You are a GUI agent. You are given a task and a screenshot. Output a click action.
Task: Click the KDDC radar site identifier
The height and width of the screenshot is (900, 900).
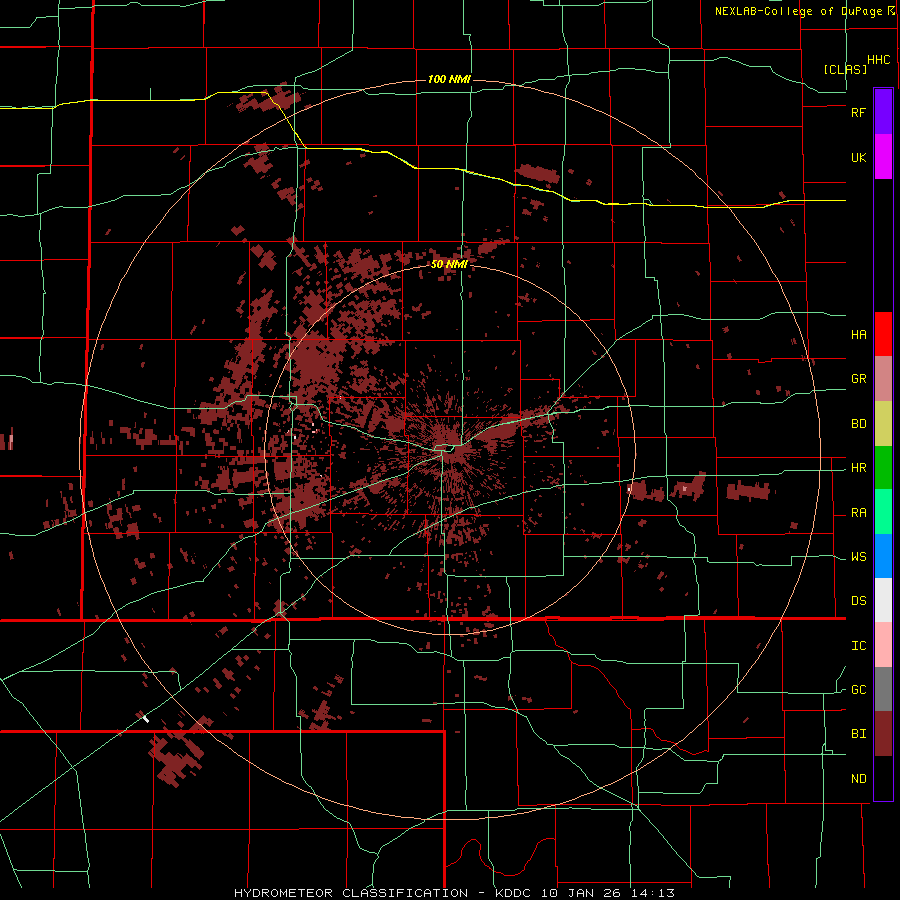point(512,893)
